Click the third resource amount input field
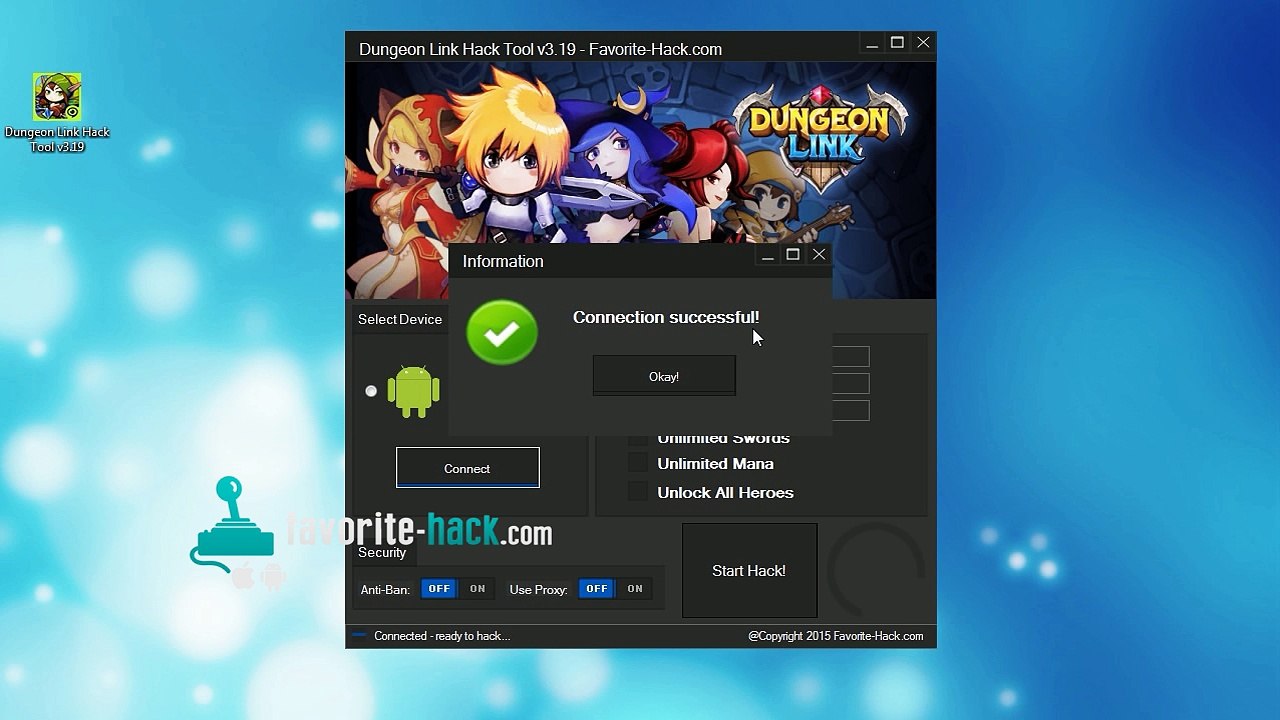 pos(851,411)
